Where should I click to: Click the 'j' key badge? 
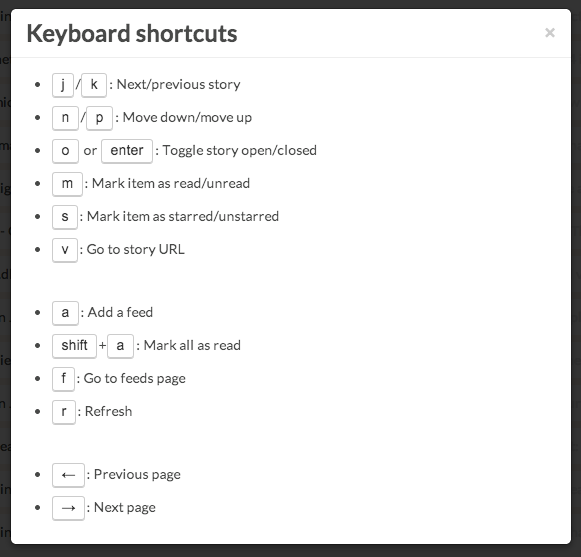coord(63,85)
